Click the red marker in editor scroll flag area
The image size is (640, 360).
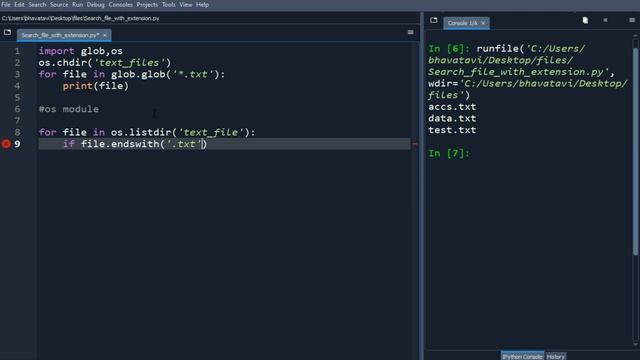(414, 144)
